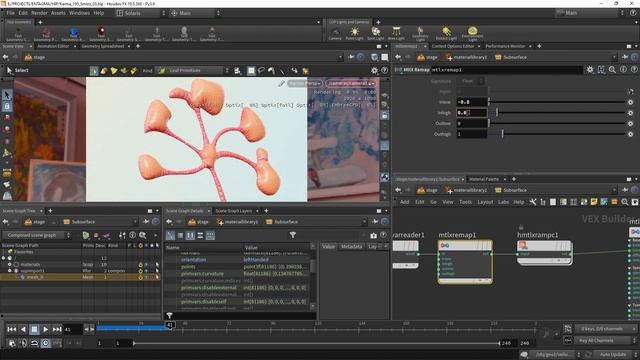Open the File menu
640x360 pixels.
click(x=10, y=13)
